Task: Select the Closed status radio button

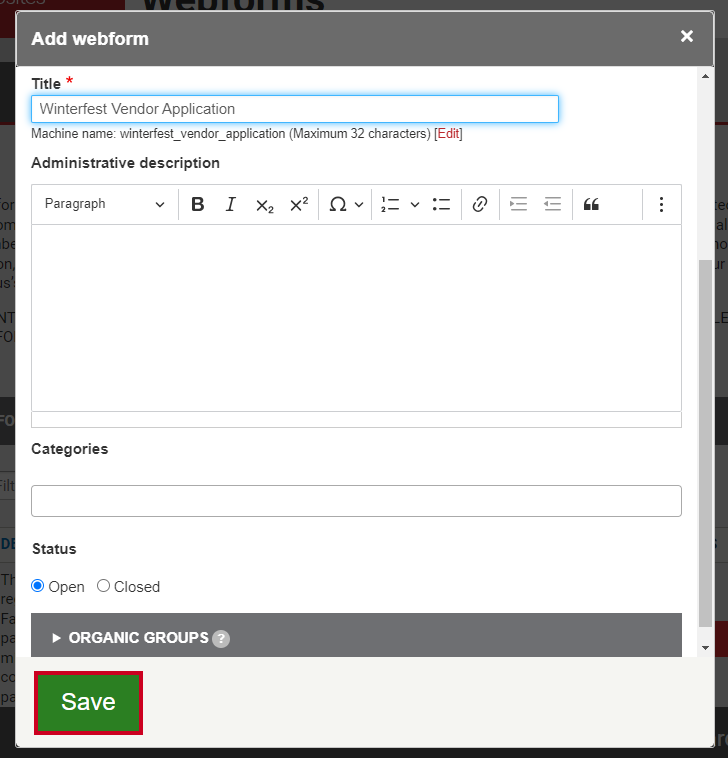Action: (x=103, y=586)
